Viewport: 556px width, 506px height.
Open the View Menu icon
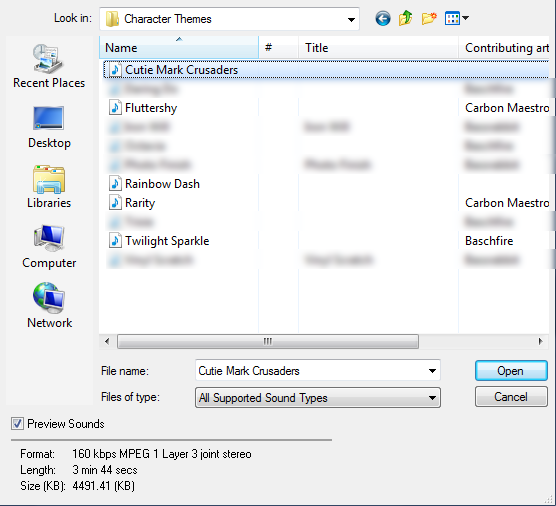tap(452, 18)
